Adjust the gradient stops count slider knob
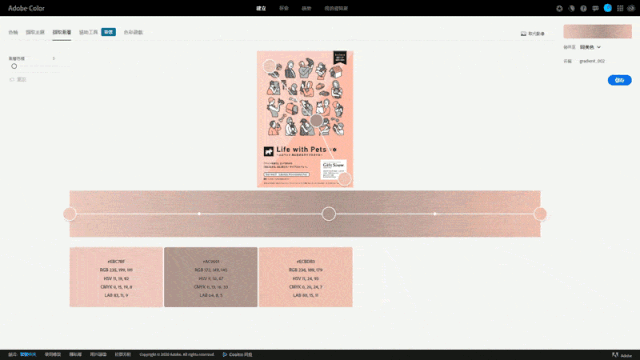 [14, 66]
